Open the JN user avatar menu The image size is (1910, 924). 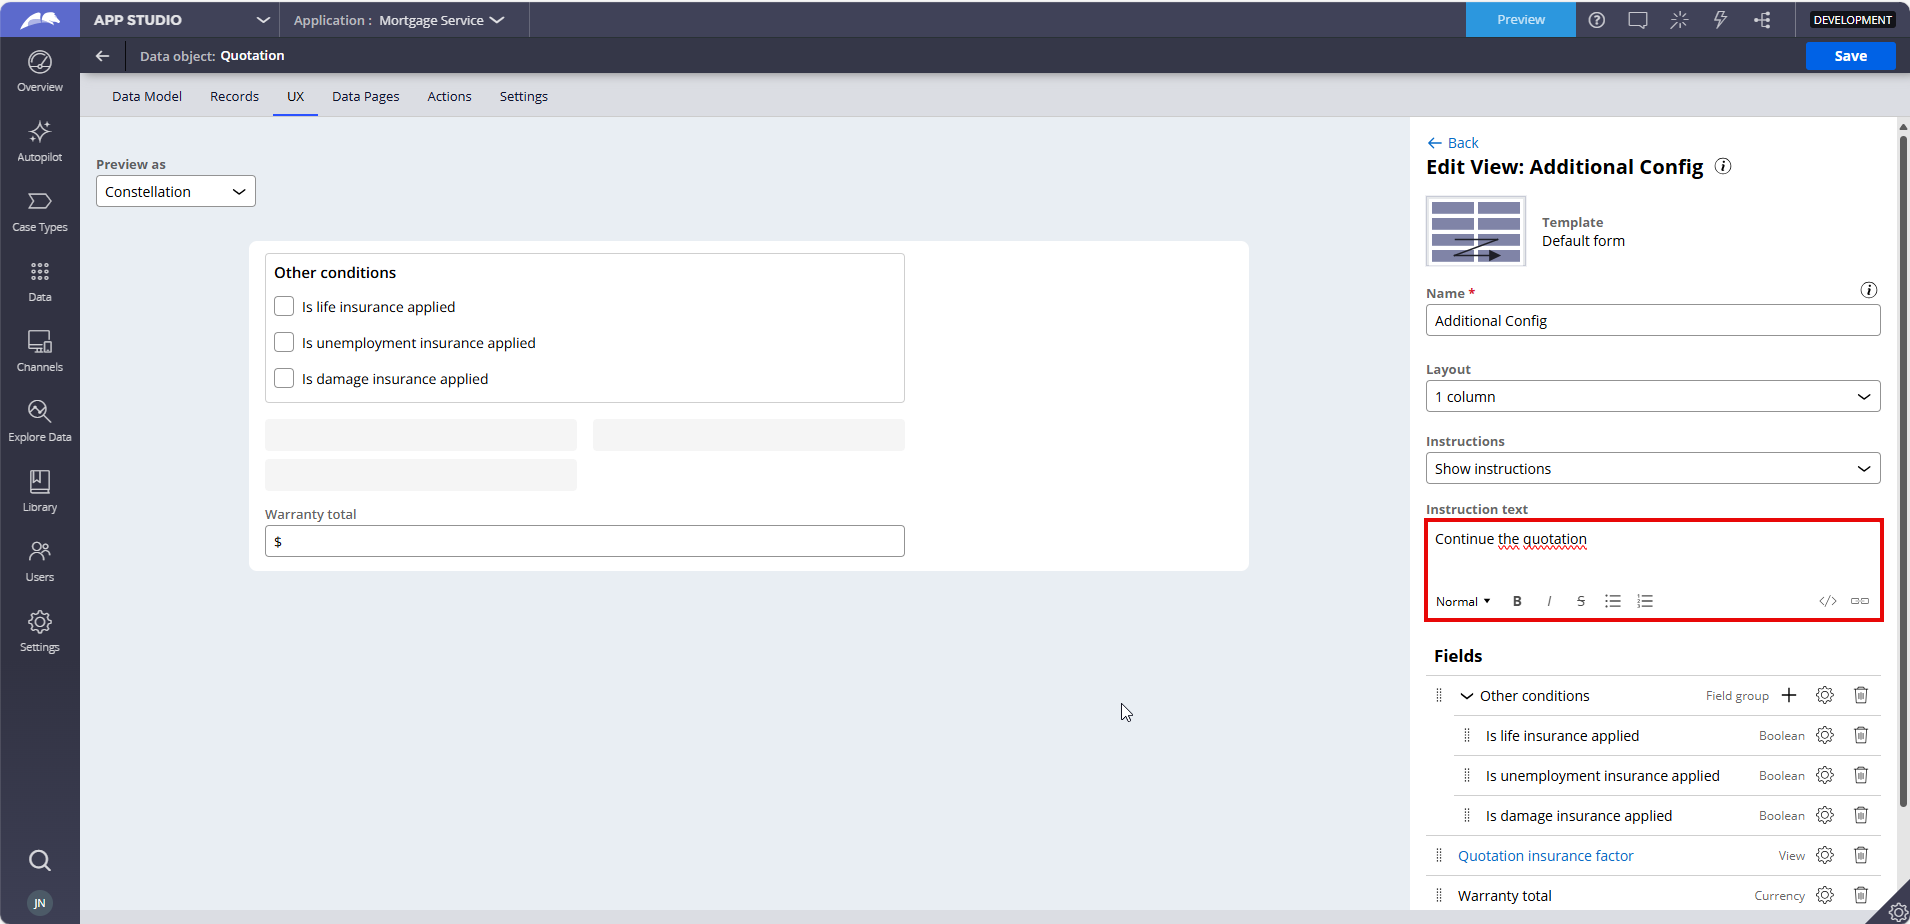40,903
